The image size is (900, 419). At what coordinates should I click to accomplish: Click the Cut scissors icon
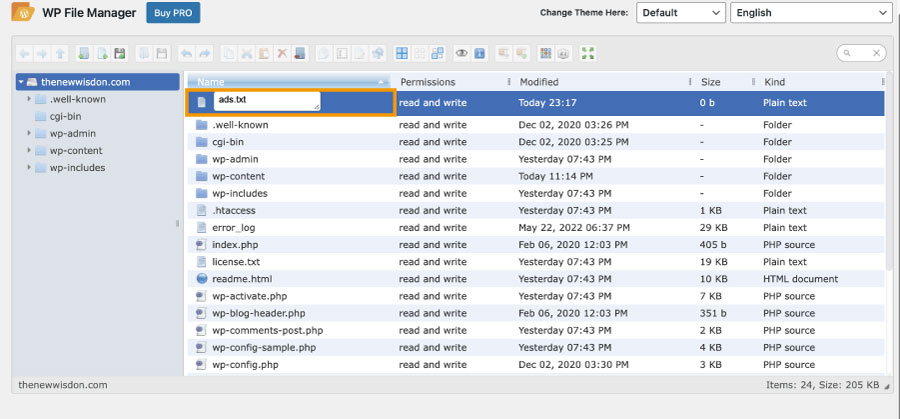pyautogui.click(x=247, y=53)
